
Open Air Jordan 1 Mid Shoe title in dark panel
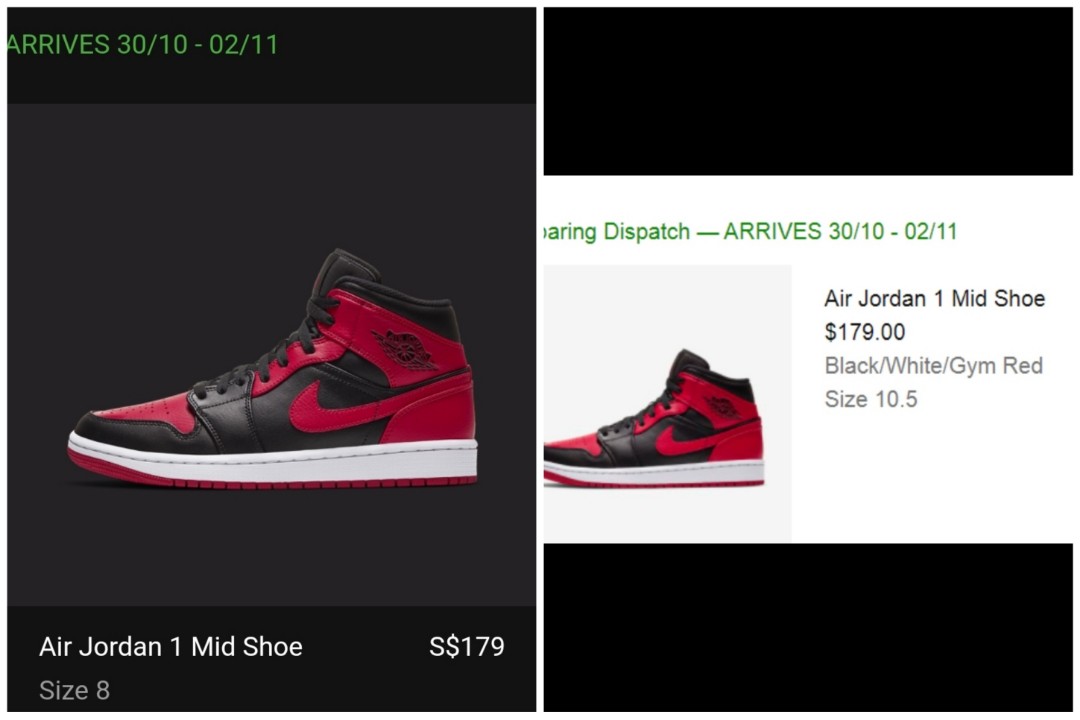coord(171,647)
